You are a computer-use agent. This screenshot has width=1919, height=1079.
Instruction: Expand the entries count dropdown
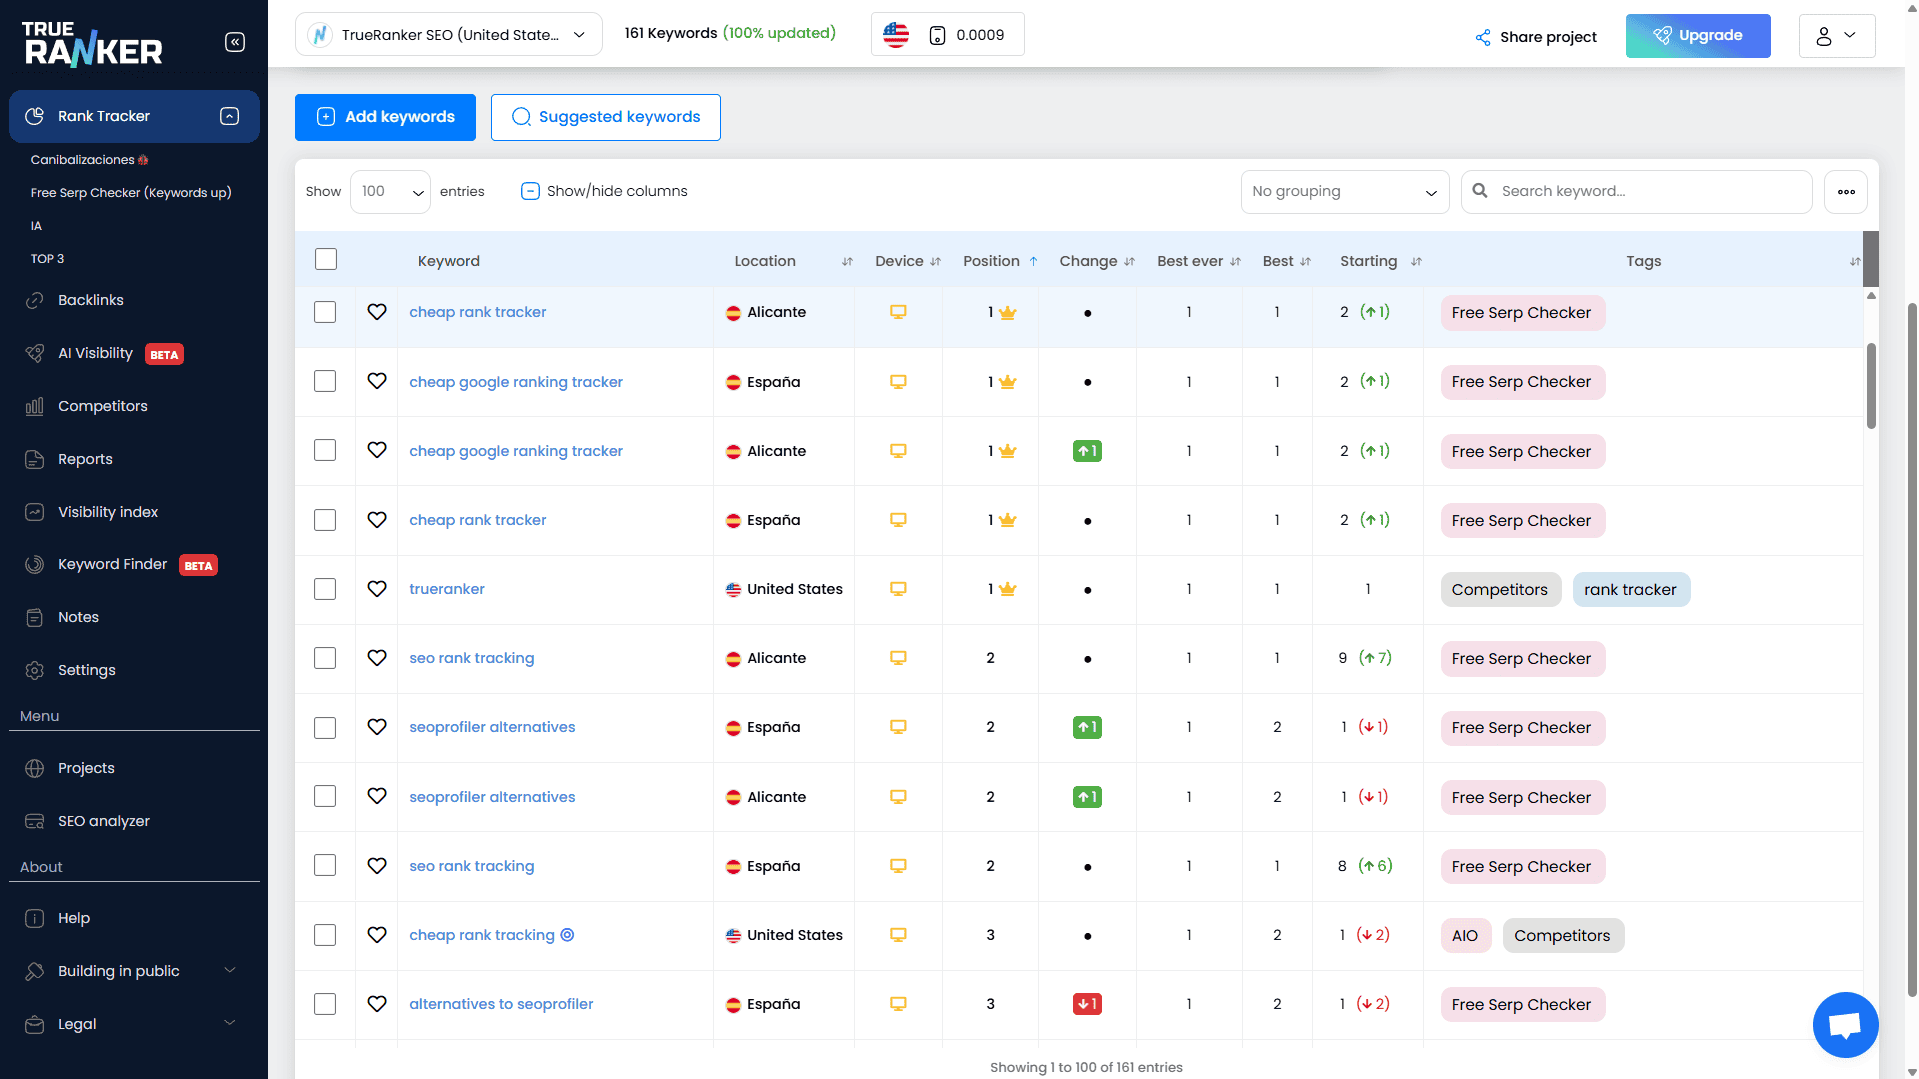pos(390,191)
